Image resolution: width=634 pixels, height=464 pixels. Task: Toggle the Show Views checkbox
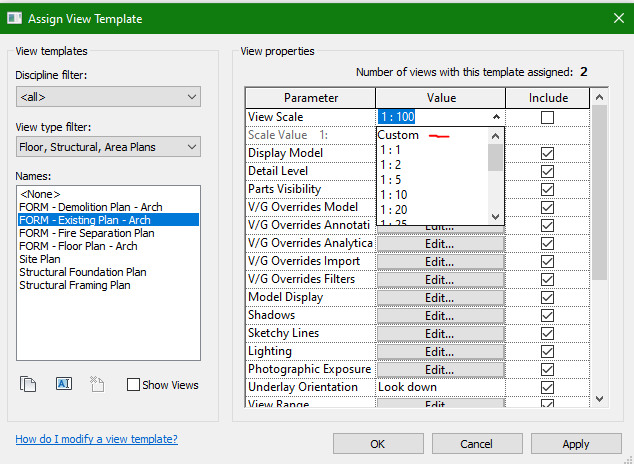click(133, 384)
